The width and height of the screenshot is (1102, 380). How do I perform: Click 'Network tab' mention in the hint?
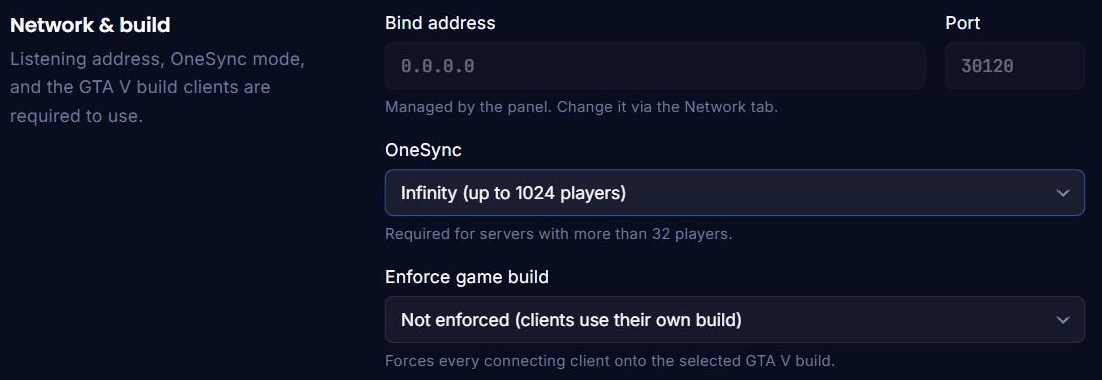tap(730, 107)
